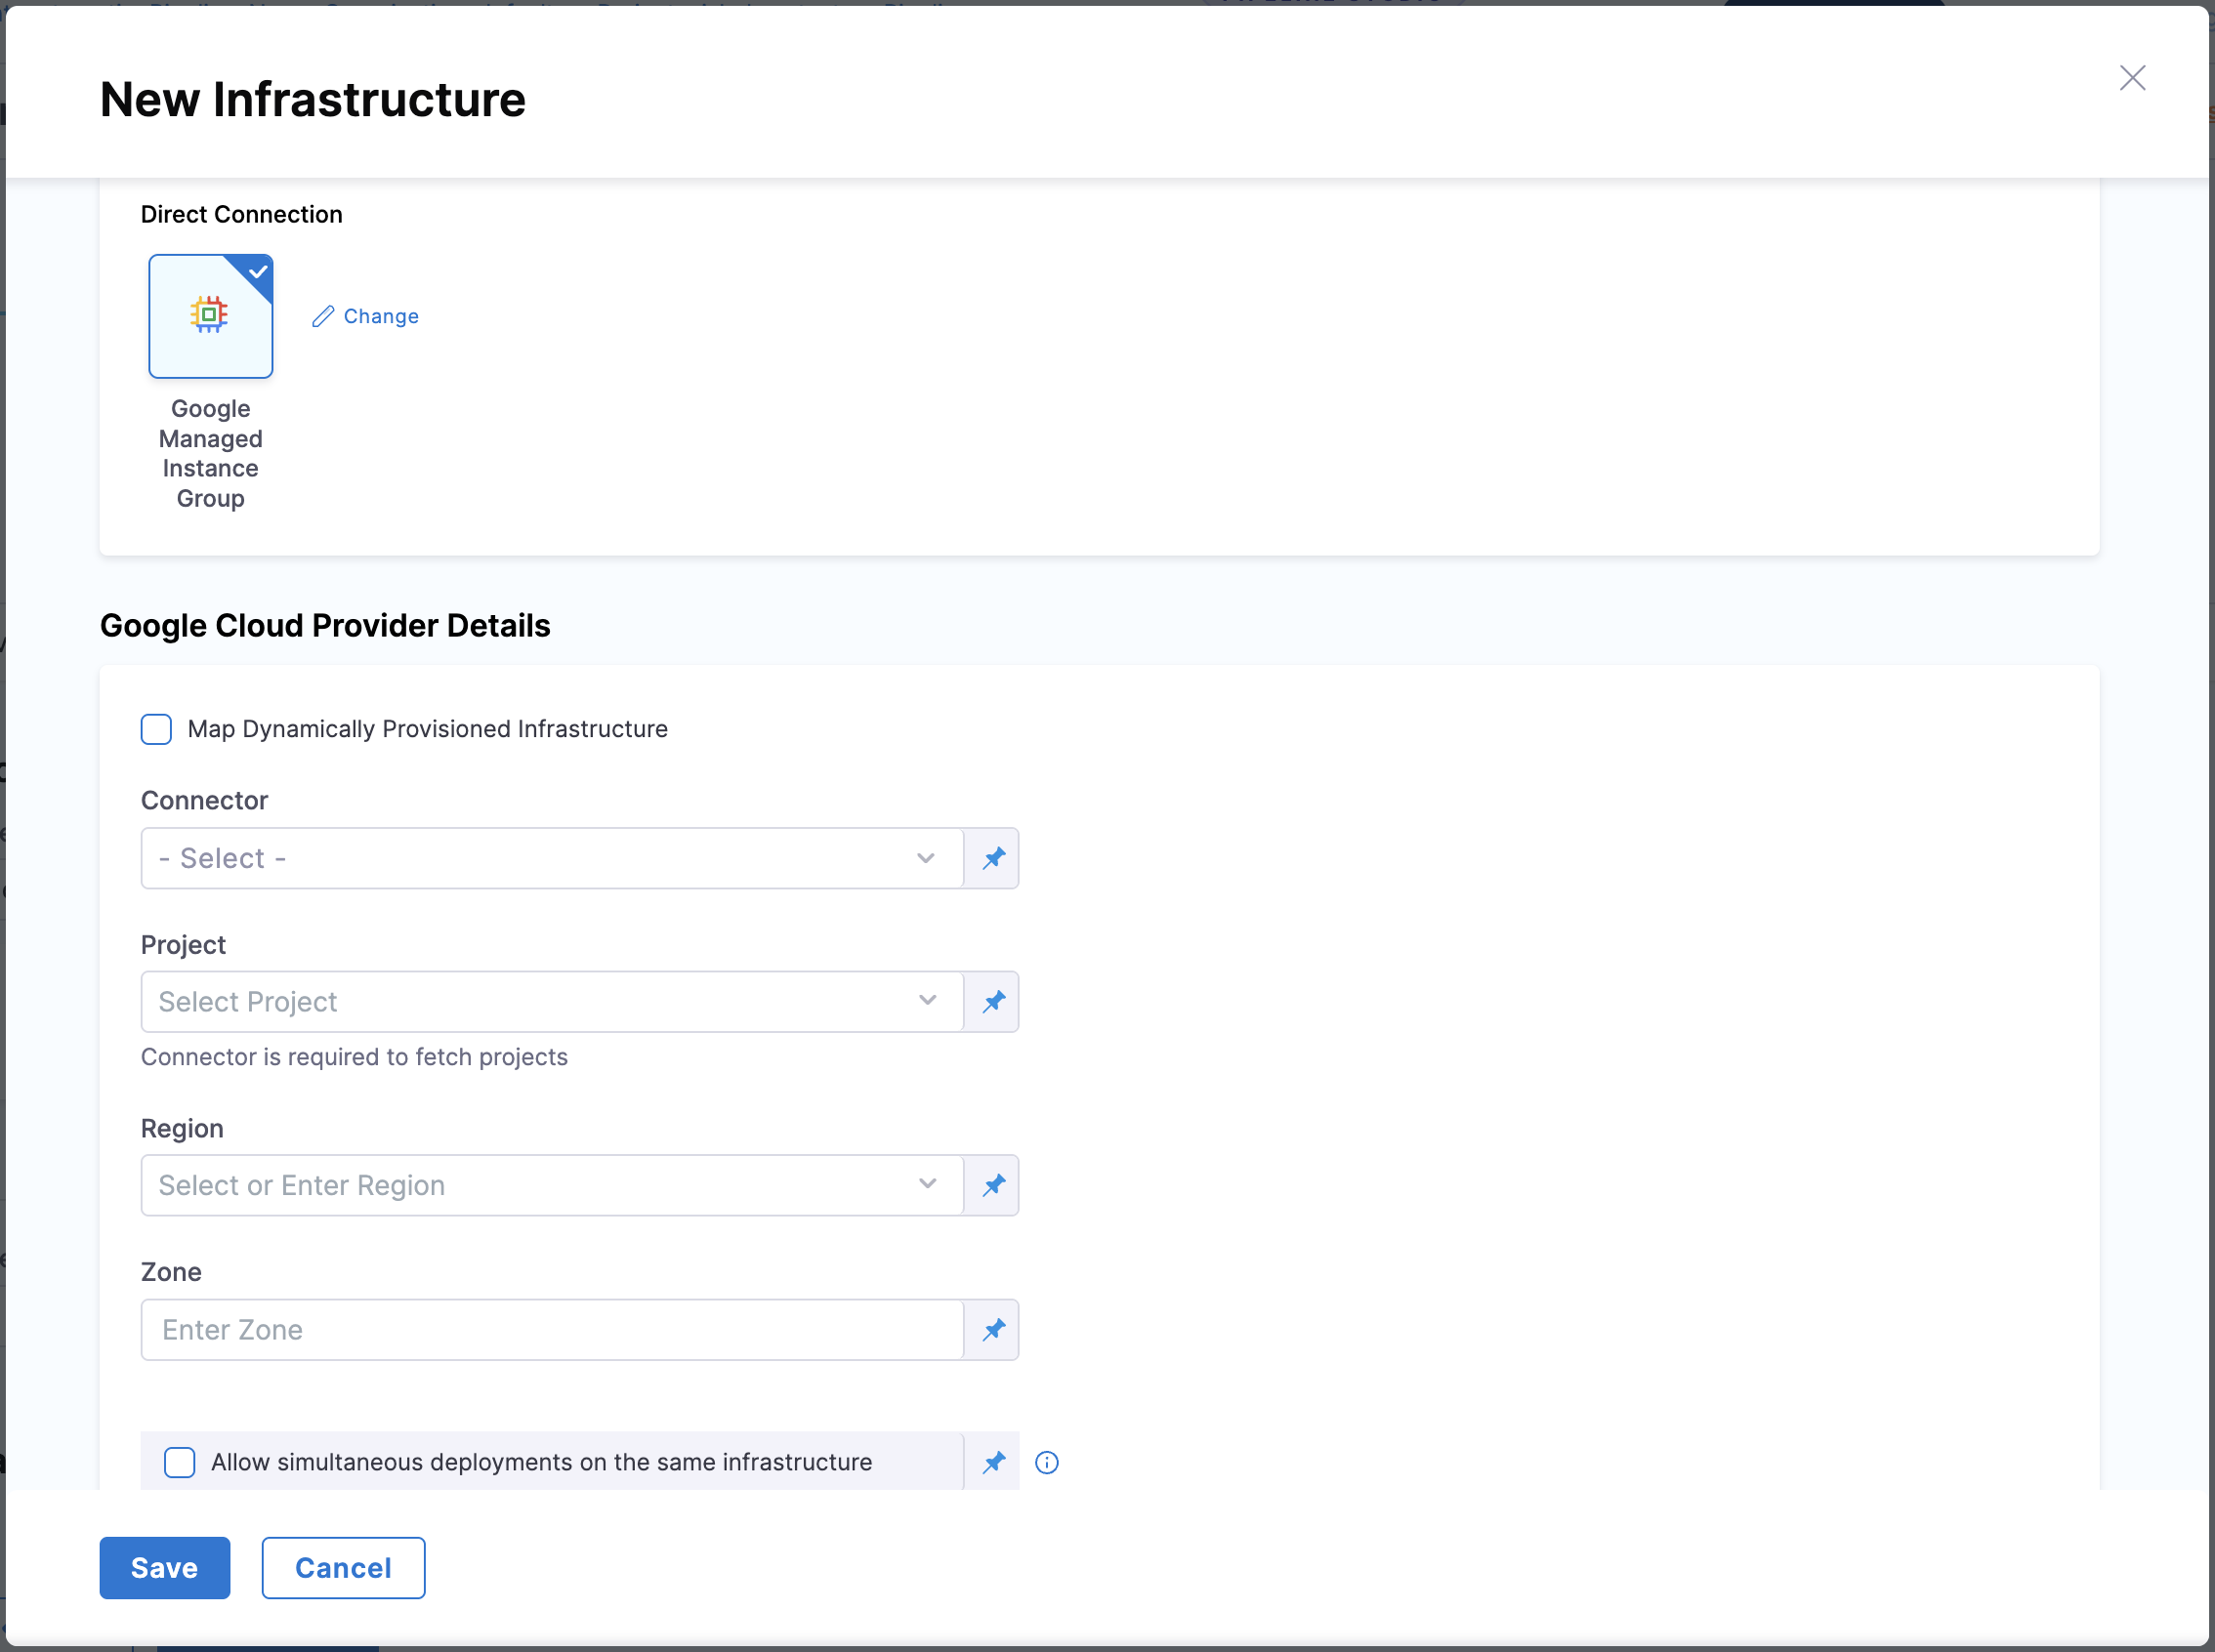This screenshot has width=2215, height=1652.
Task: Click the pin icon beside Region field
Action: pyautogui.click(x=992, y=1185)
